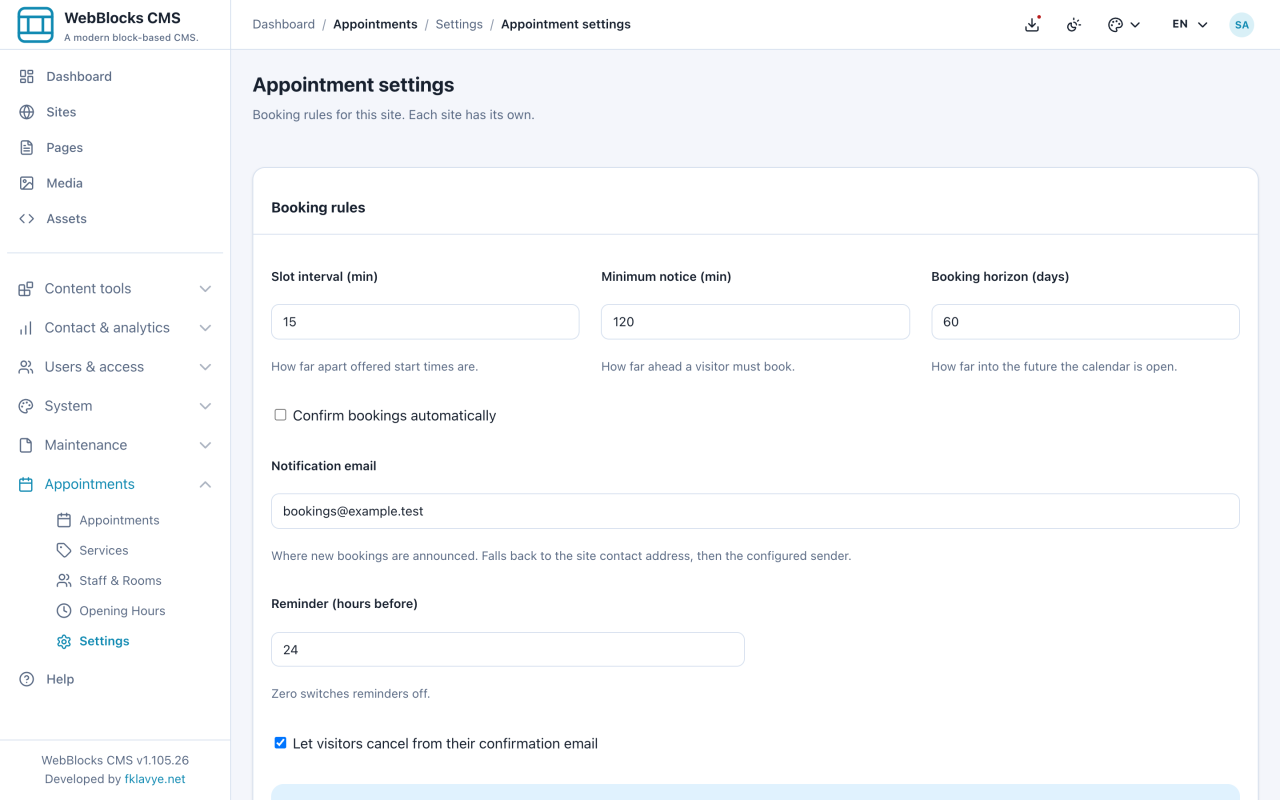Click the Booking horizon days field
Screen dimensions: 1280x800
coord(1085,322)
